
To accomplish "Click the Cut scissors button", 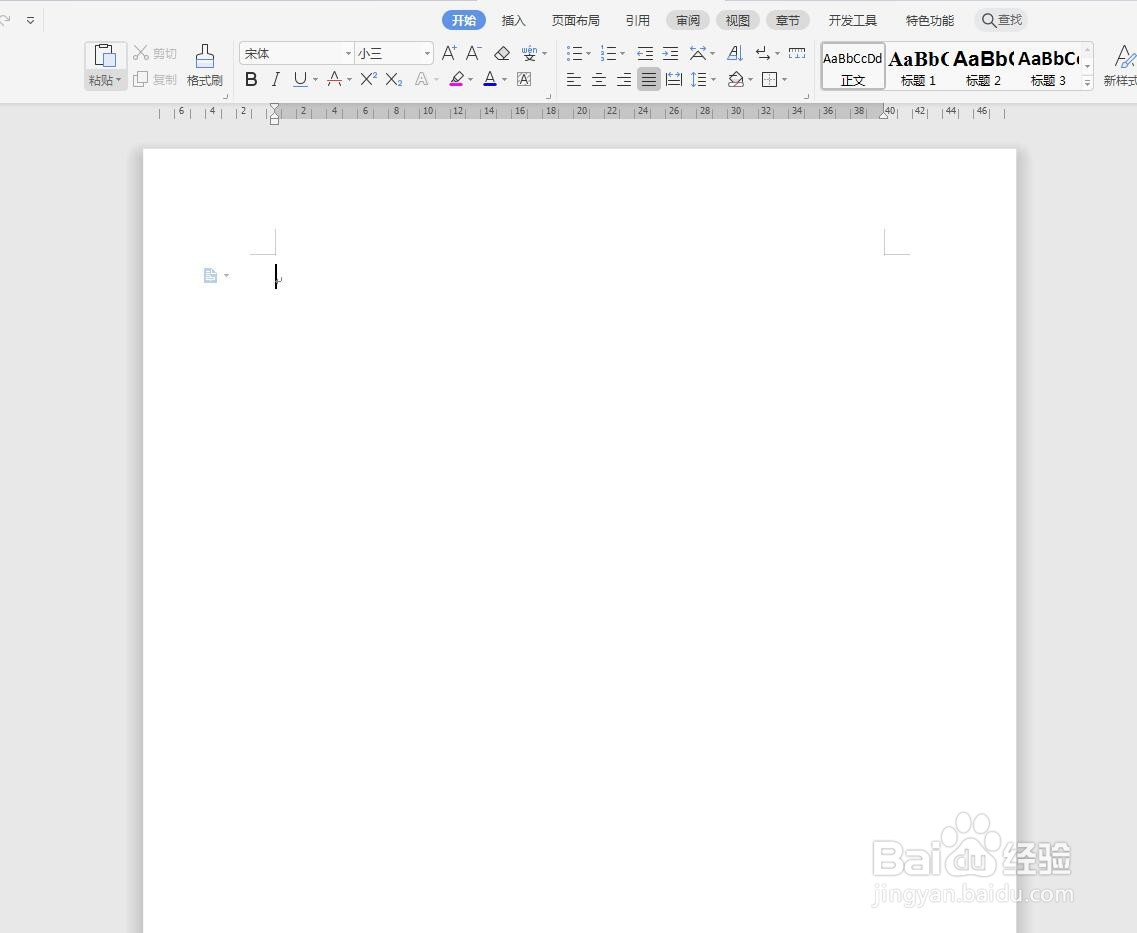I will pyautogui.click(x=154, y=53).
